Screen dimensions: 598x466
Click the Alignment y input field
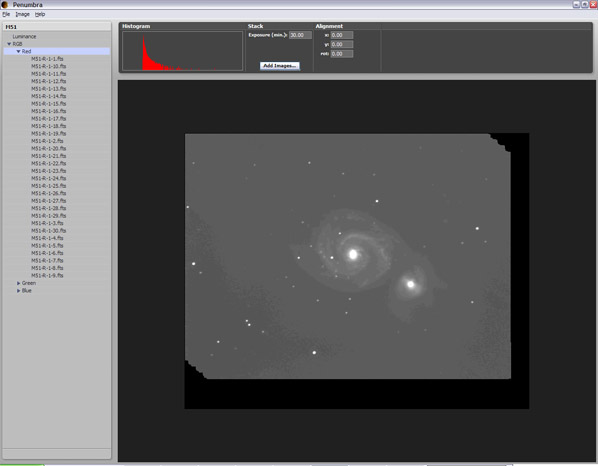click(x=342, y=45)
